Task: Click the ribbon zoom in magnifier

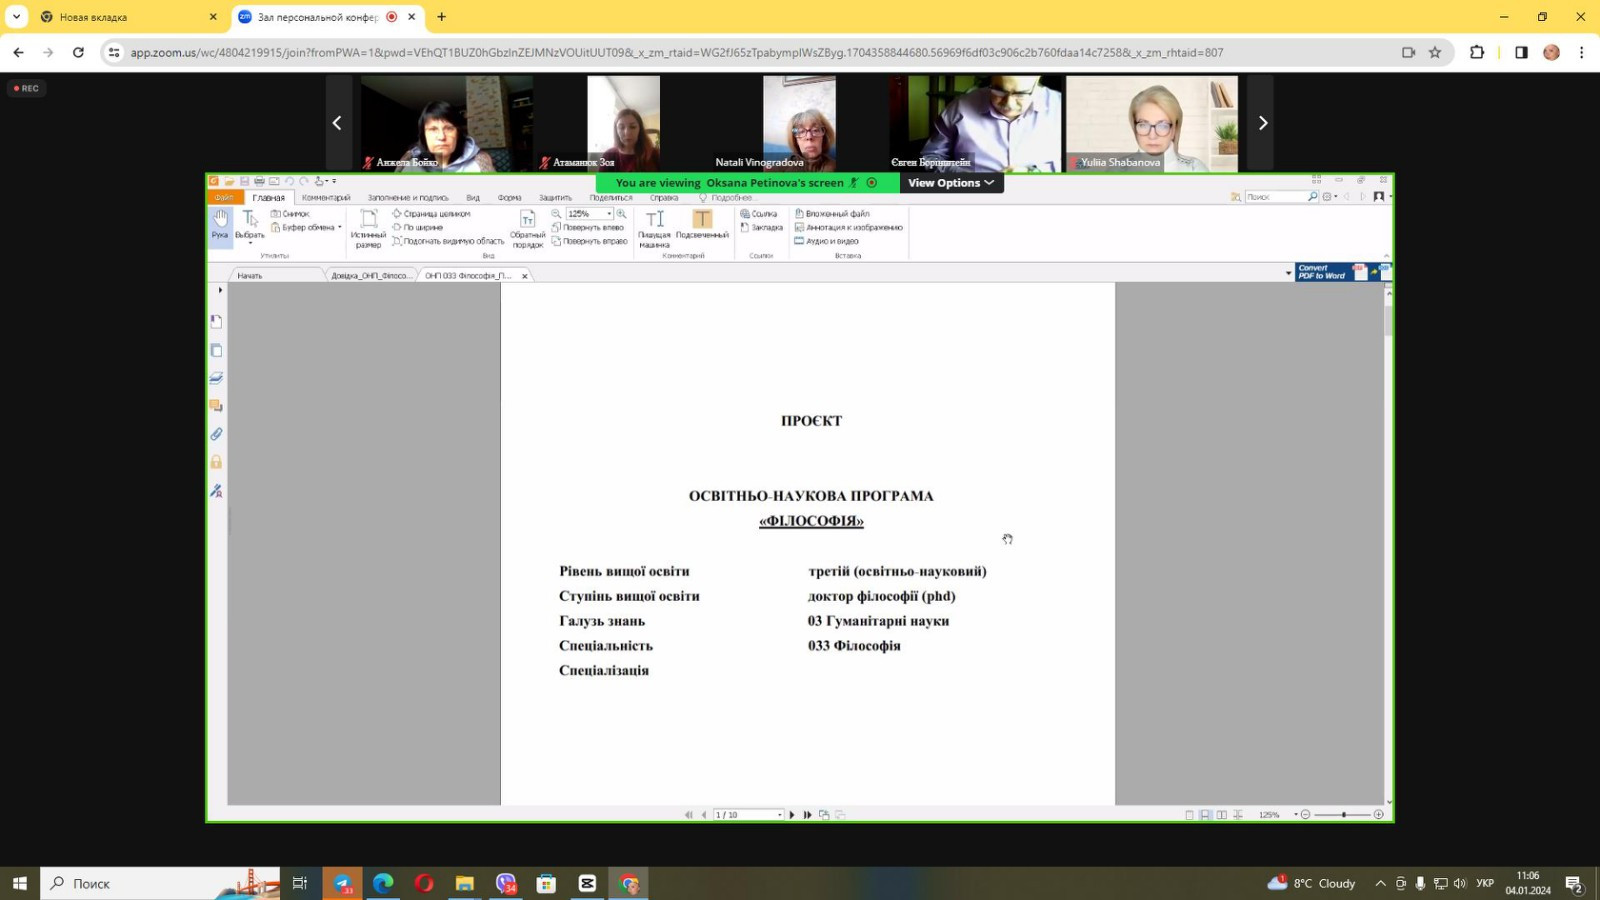Action: (x=621, y=214)
